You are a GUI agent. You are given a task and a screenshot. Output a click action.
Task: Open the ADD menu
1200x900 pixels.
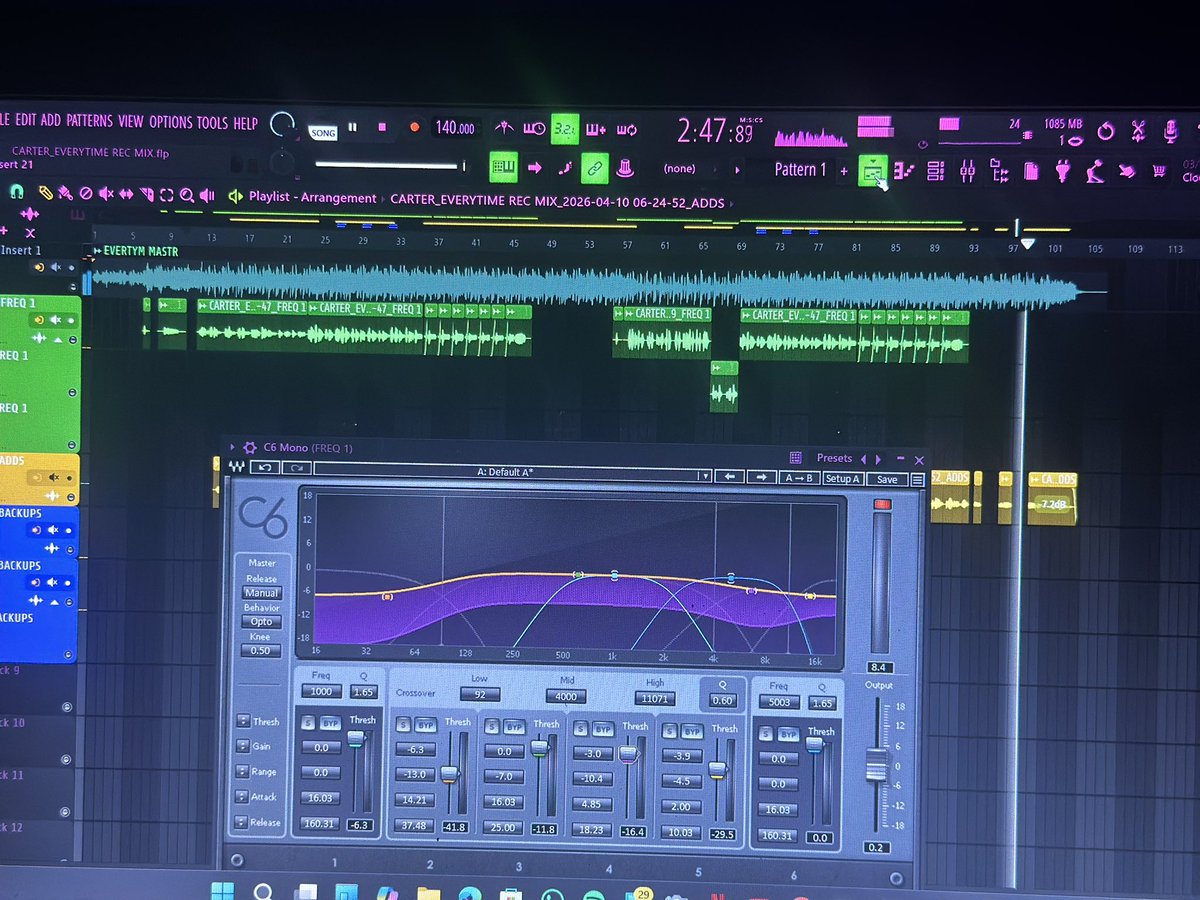click(50, 121)
